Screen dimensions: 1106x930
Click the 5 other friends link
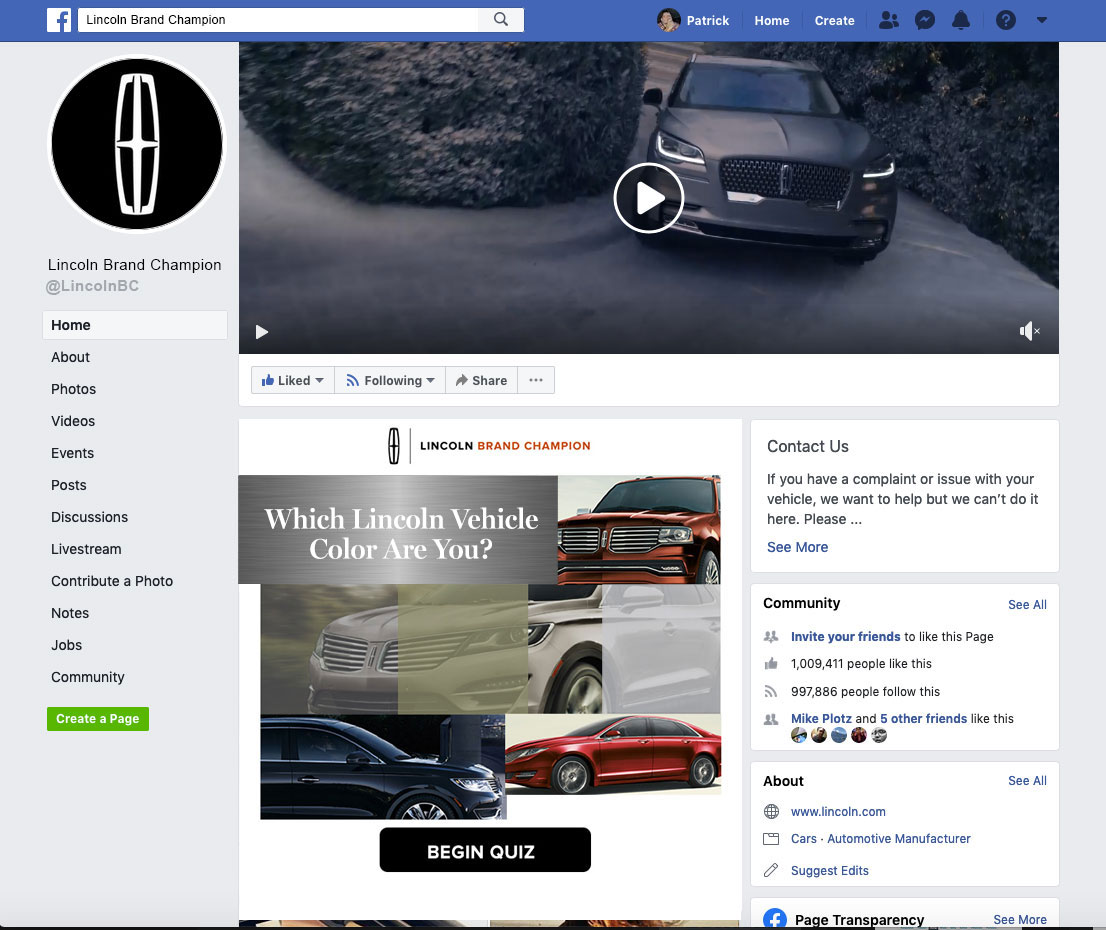click(x=923, y=718)
